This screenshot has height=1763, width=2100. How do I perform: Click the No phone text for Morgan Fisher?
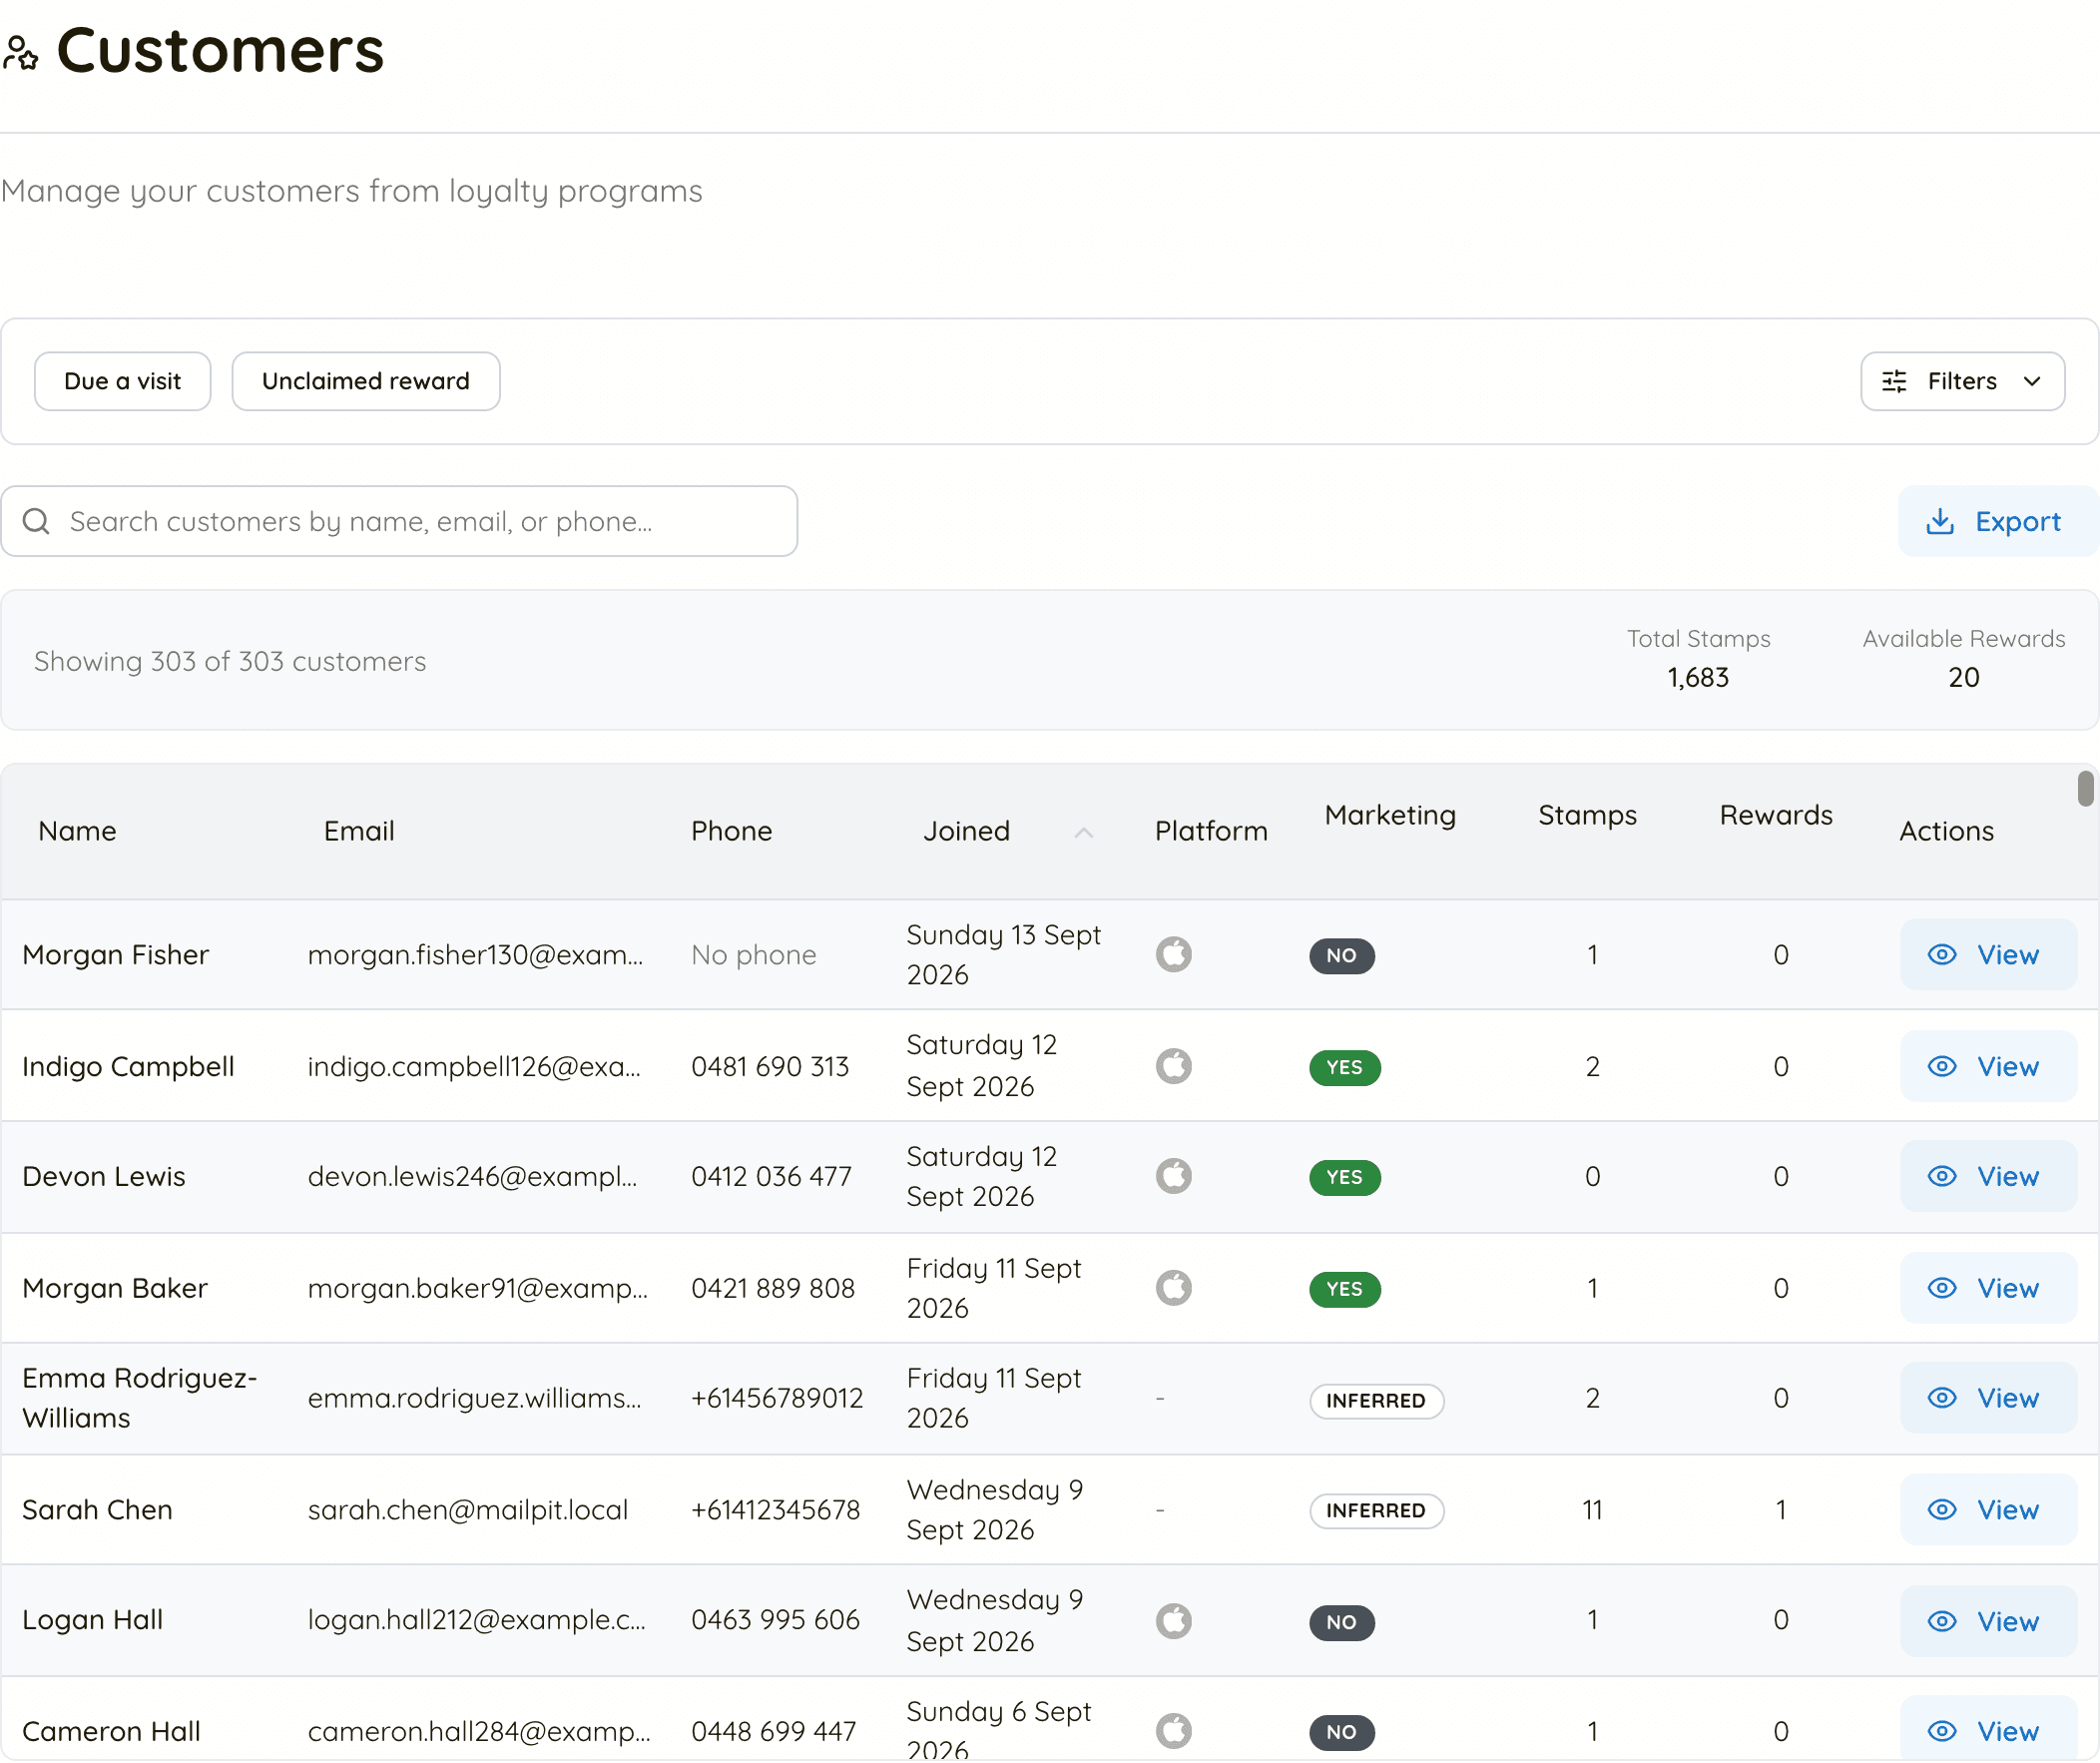click(x=754, y=955)
